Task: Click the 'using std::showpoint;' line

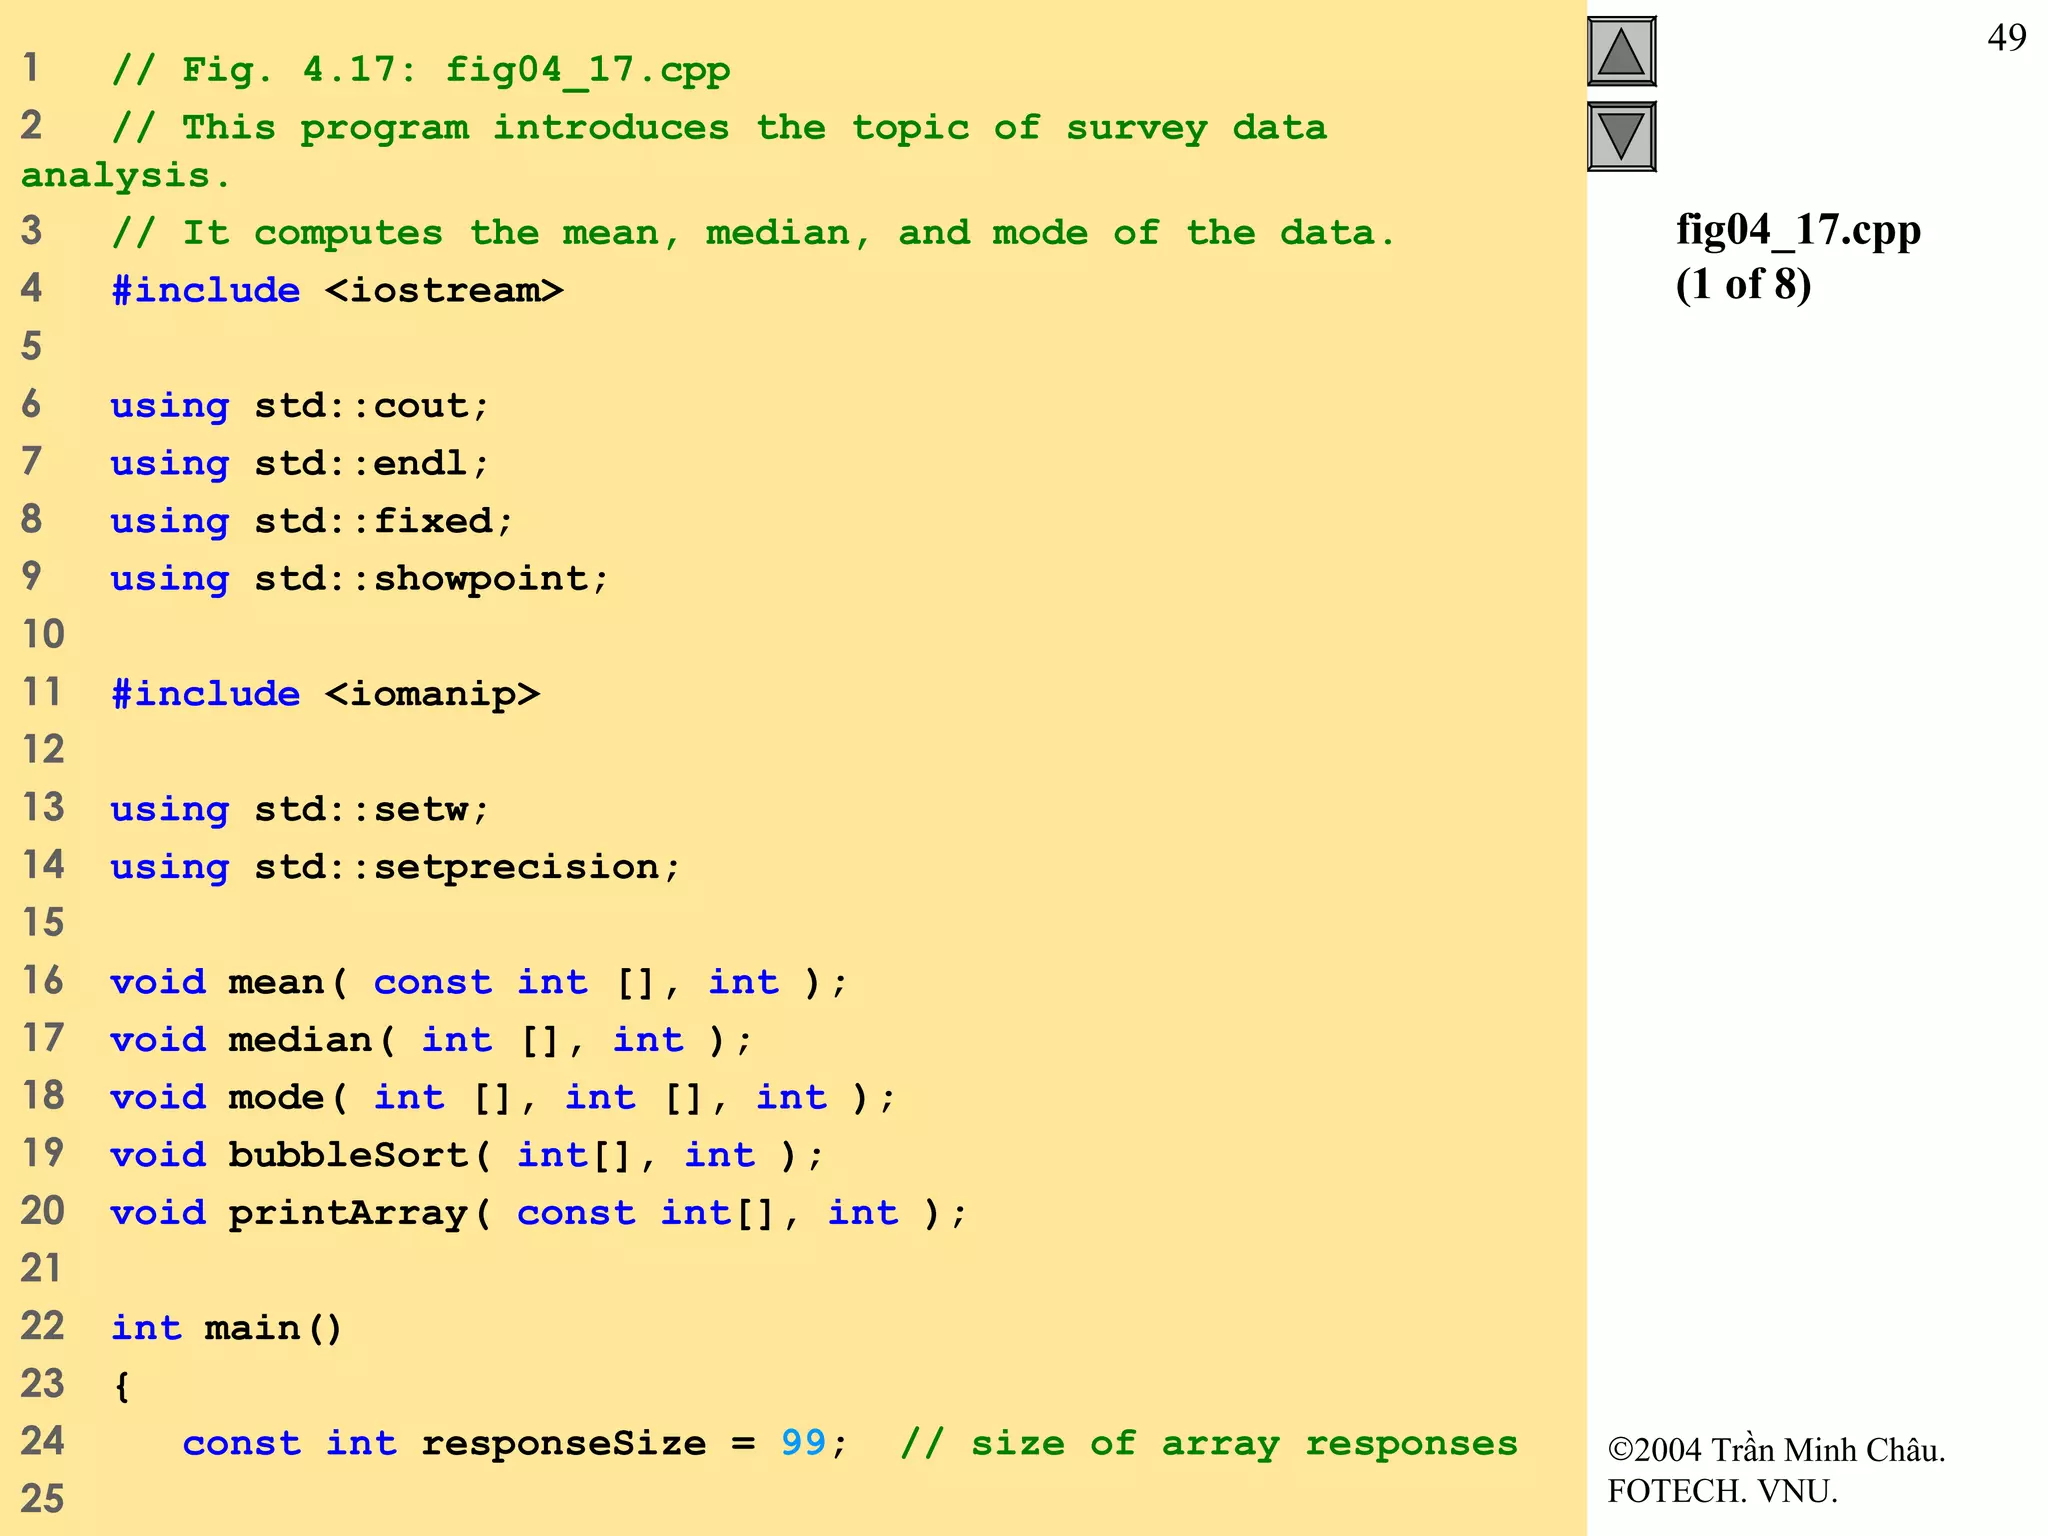Action: tap(360, 579)
